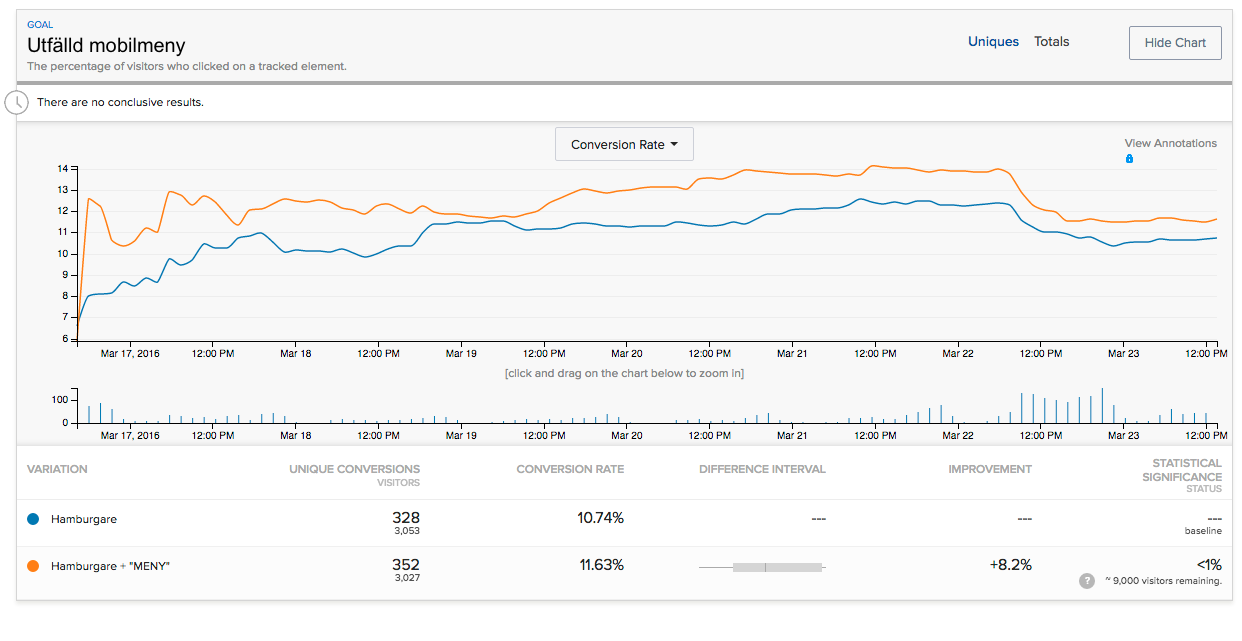Click the '~ 9,000 visitors remaining' note

click(1163, 581)
